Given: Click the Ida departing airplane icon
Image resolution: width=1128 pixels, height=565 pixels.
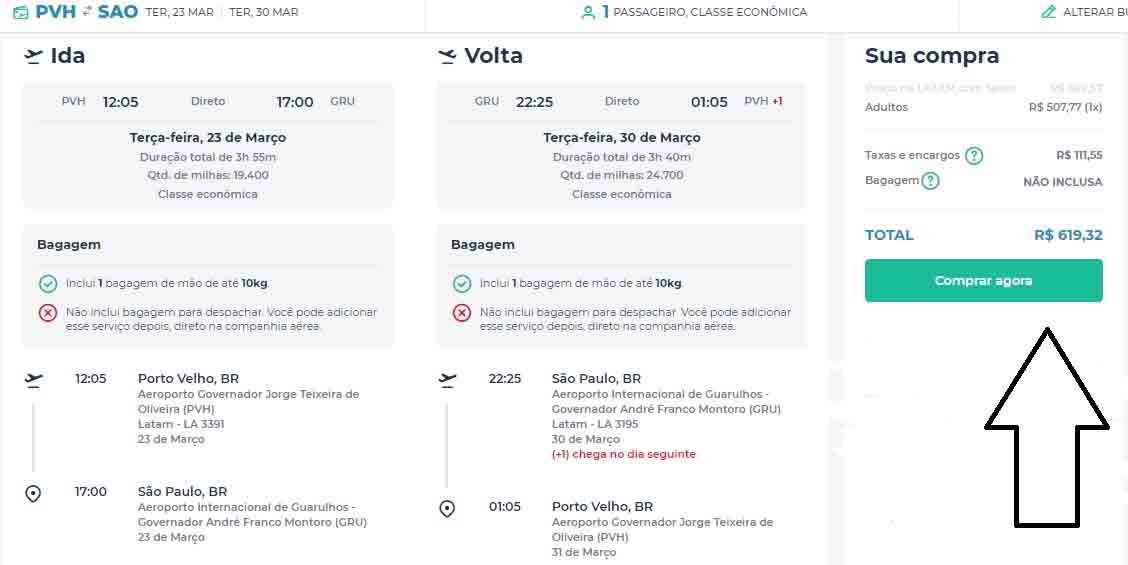Looking at the screenshot, I should 34,56.
